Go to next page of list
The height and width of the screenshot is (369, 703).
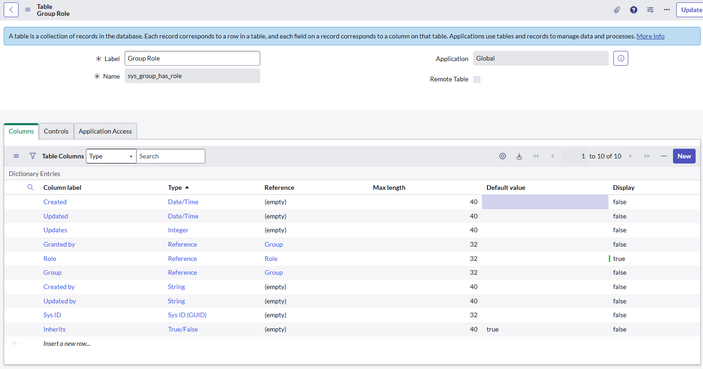pyautogui.click(x=630, y=156)
